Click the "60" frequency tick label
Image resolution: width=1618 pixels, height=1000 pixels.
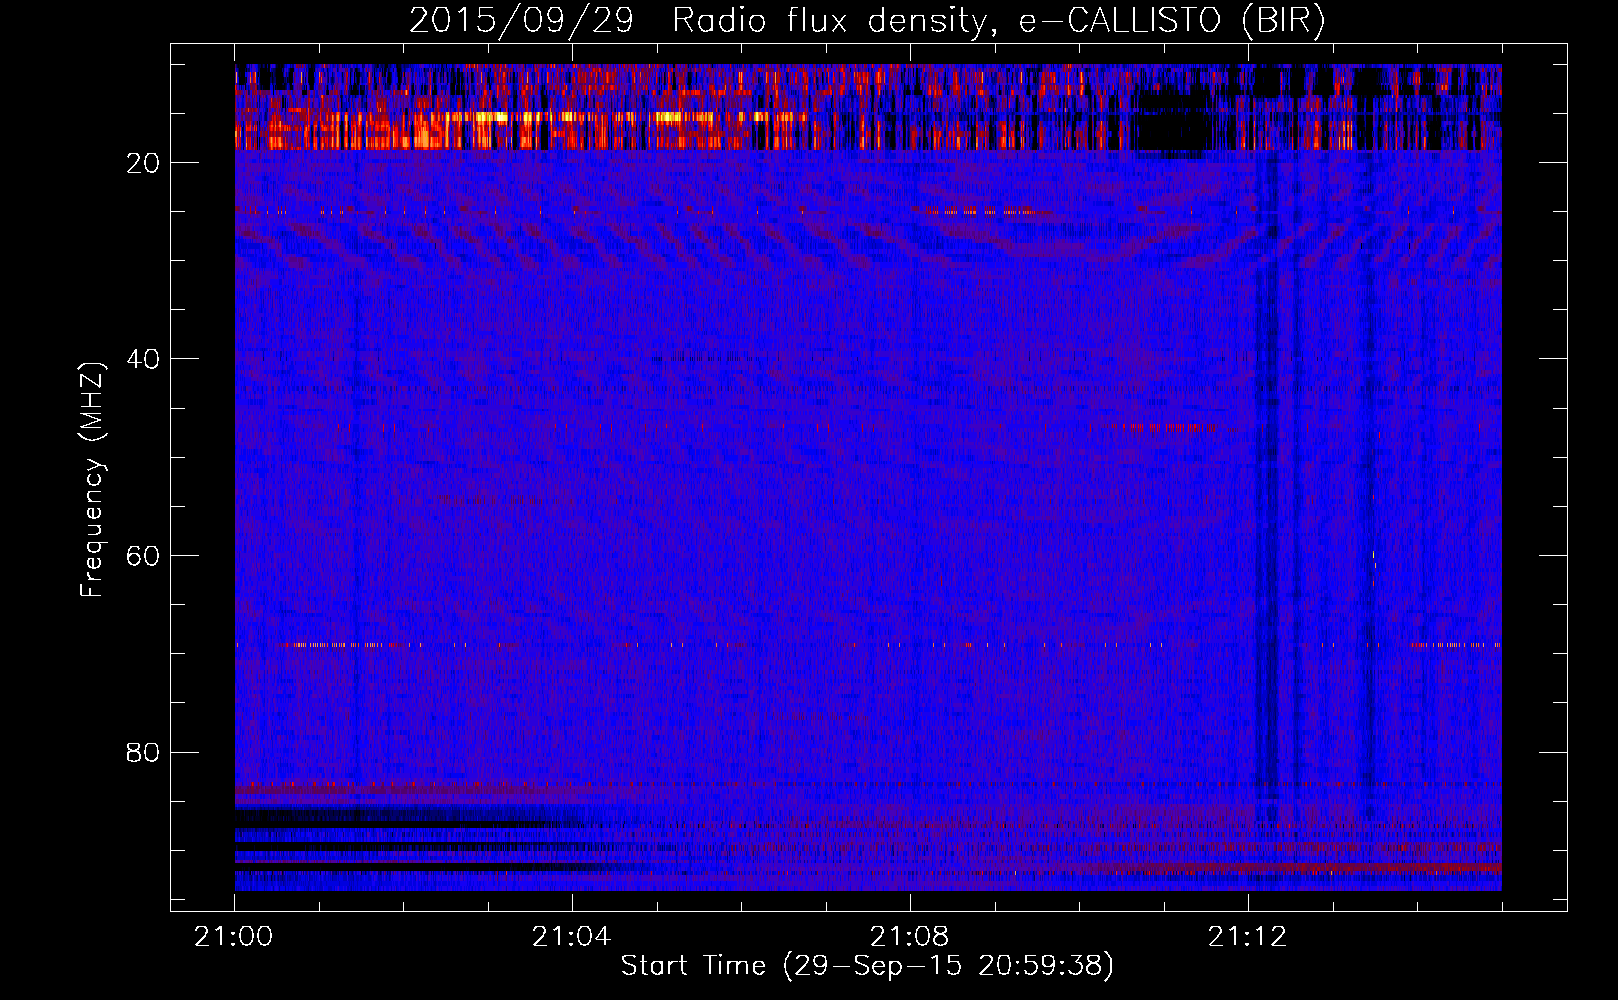144,556
